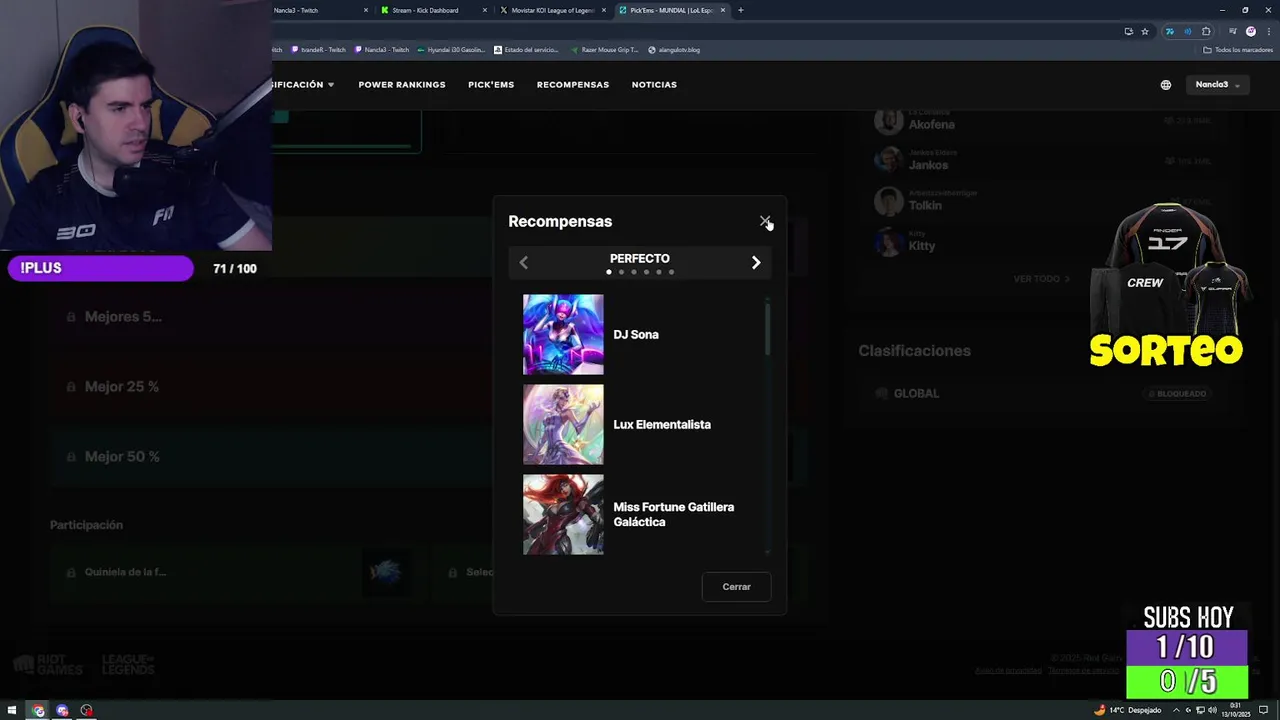
Task: Open Windows Start menu
Action: tap(13, 711)
